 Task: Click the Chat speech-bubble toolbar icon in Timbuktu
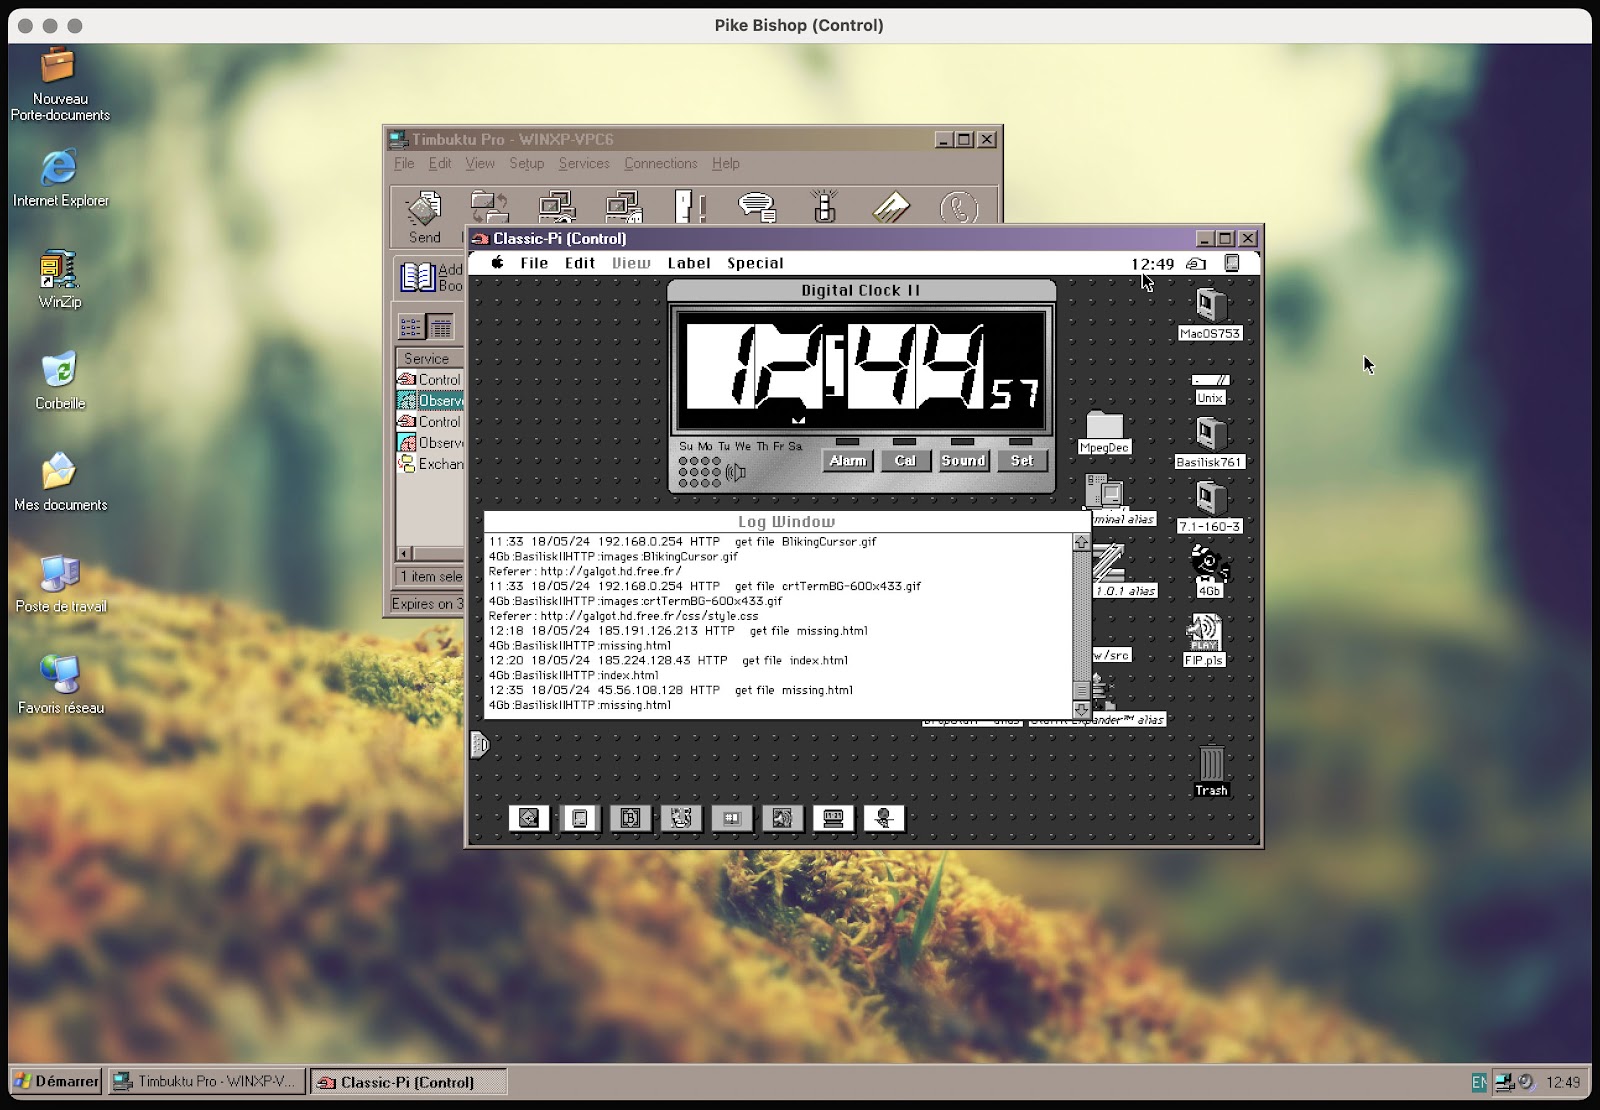(x=757, y=207)
